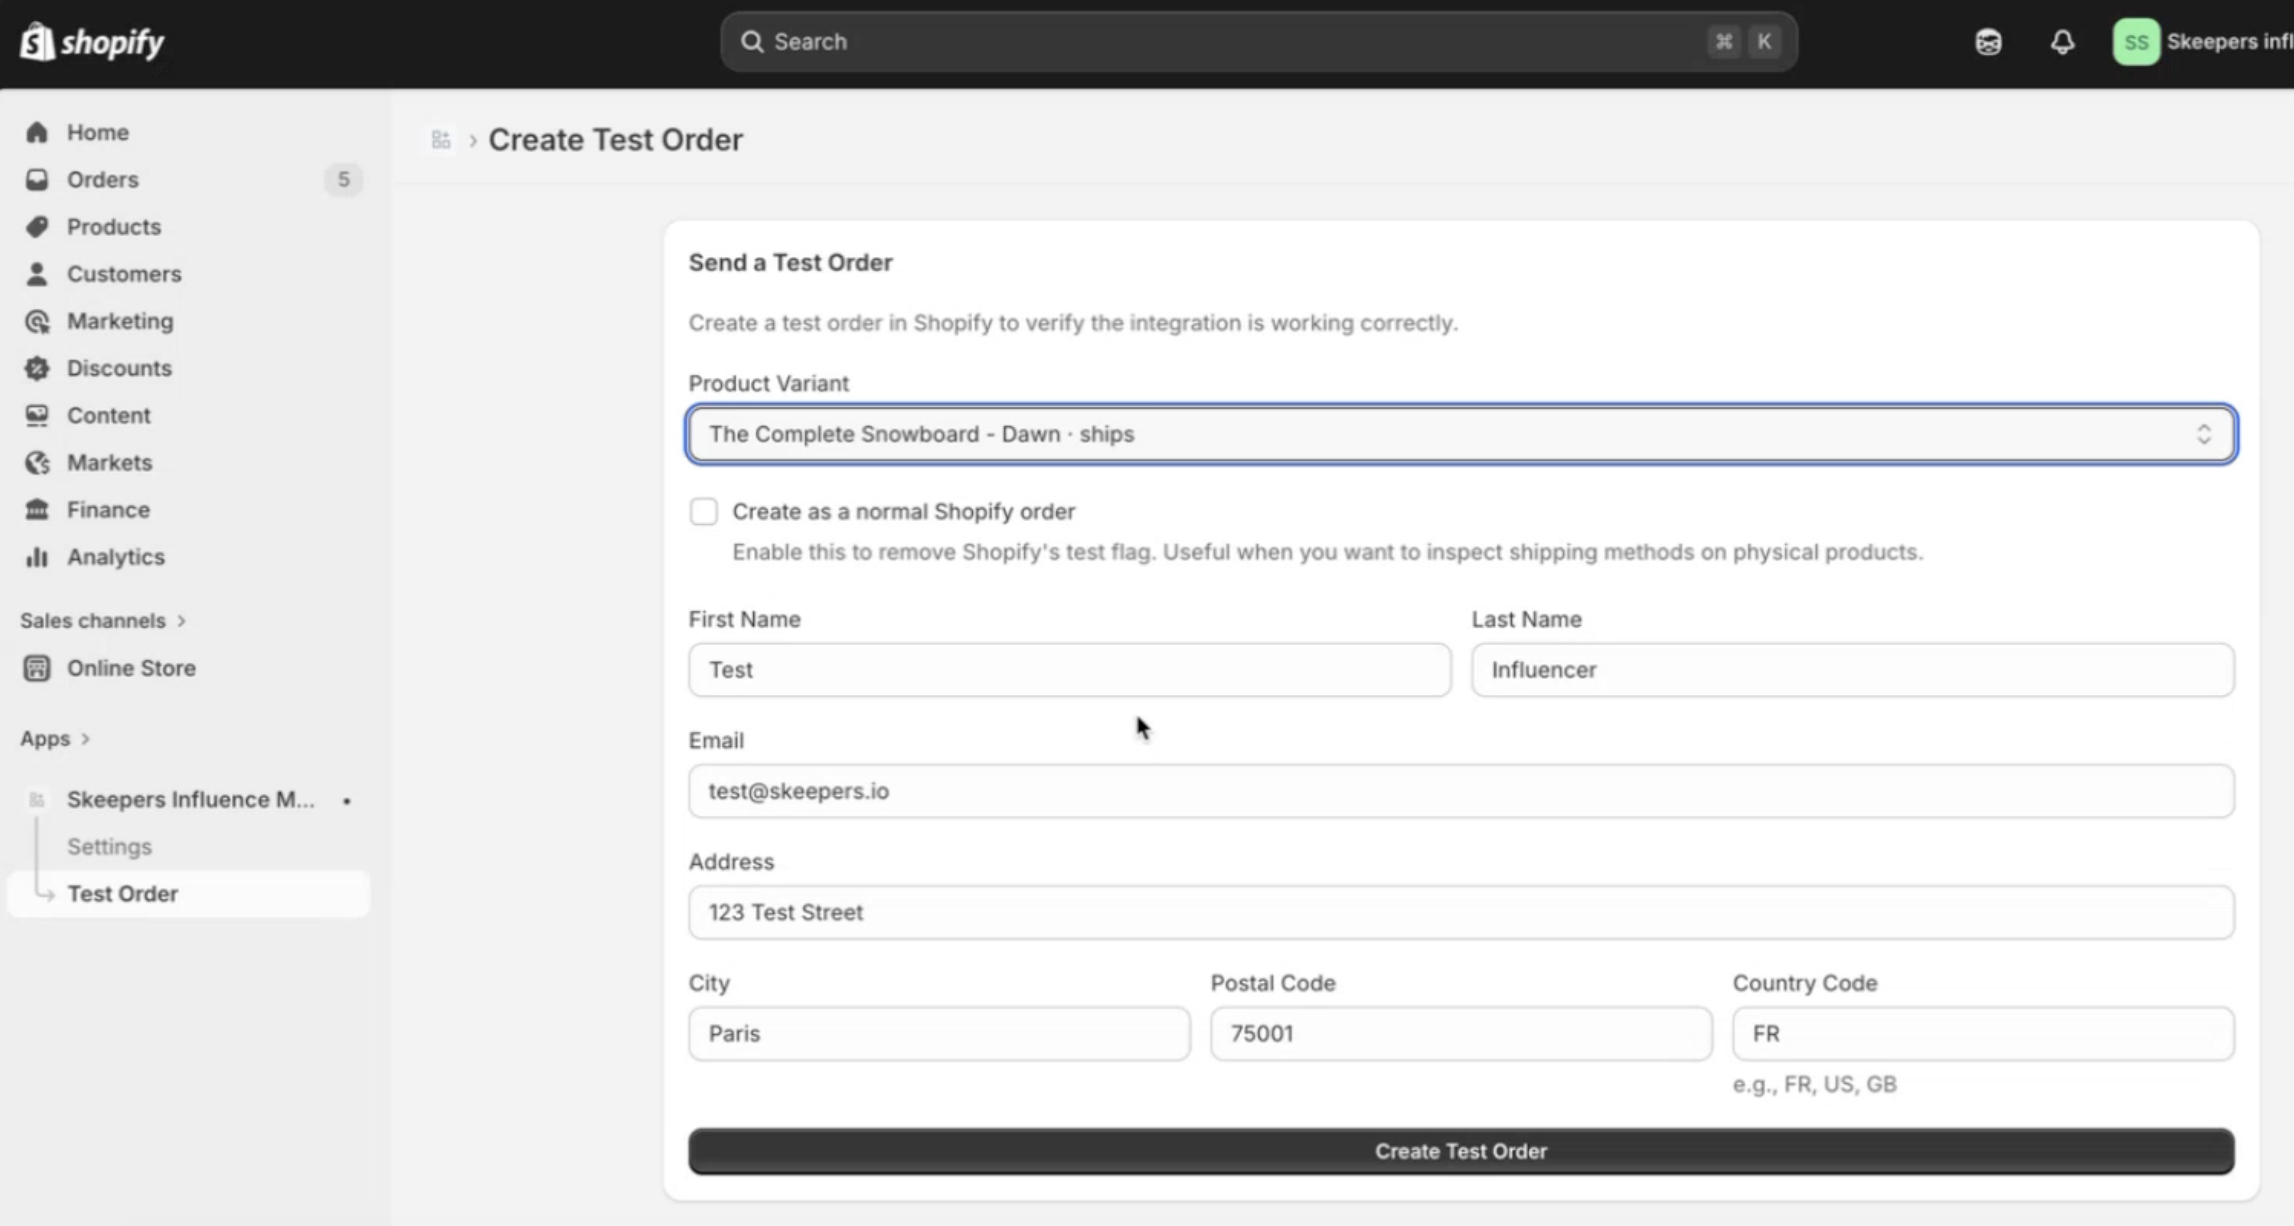Open the Sidekick assistant icon

(1988, 42)
